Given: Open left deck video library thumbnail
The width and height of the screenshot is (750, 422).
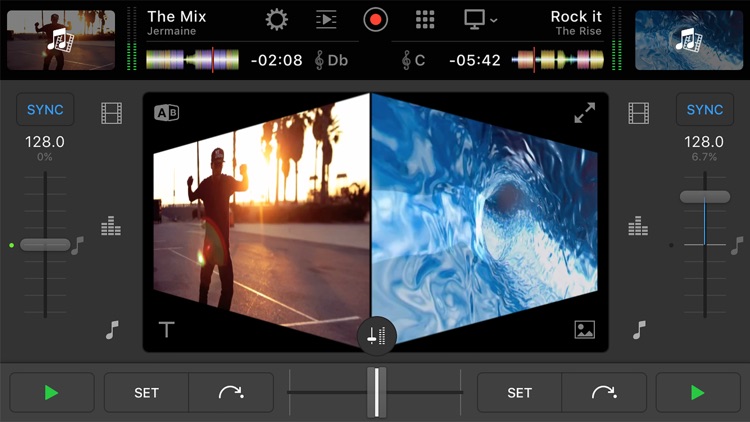Looking at the screenshot, I should (x=61, y=40).
